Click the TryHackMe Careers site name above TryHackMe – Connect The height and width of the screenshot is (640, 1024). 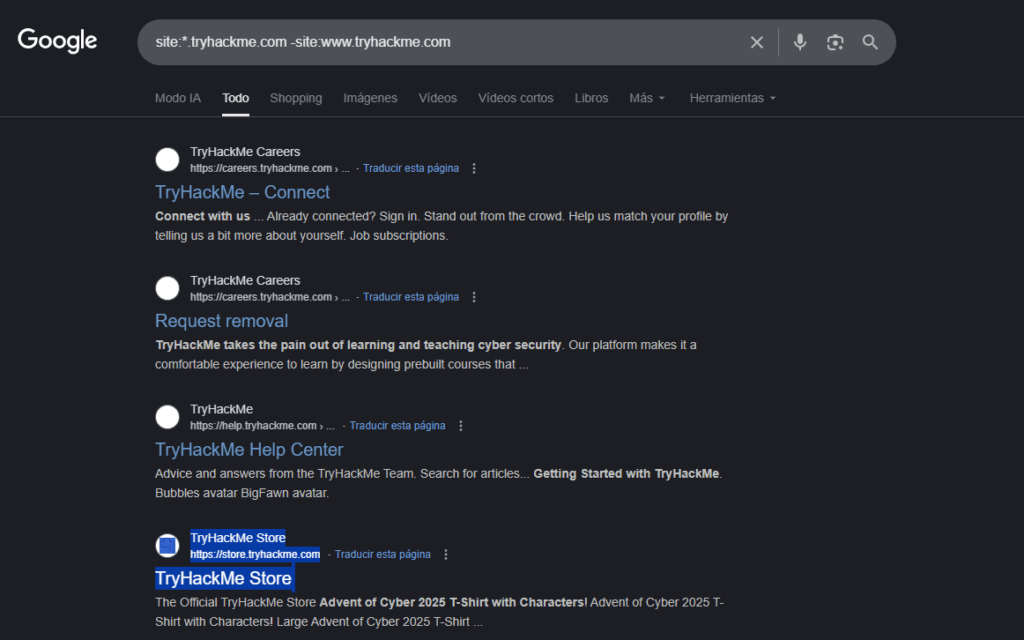(245, 152)
